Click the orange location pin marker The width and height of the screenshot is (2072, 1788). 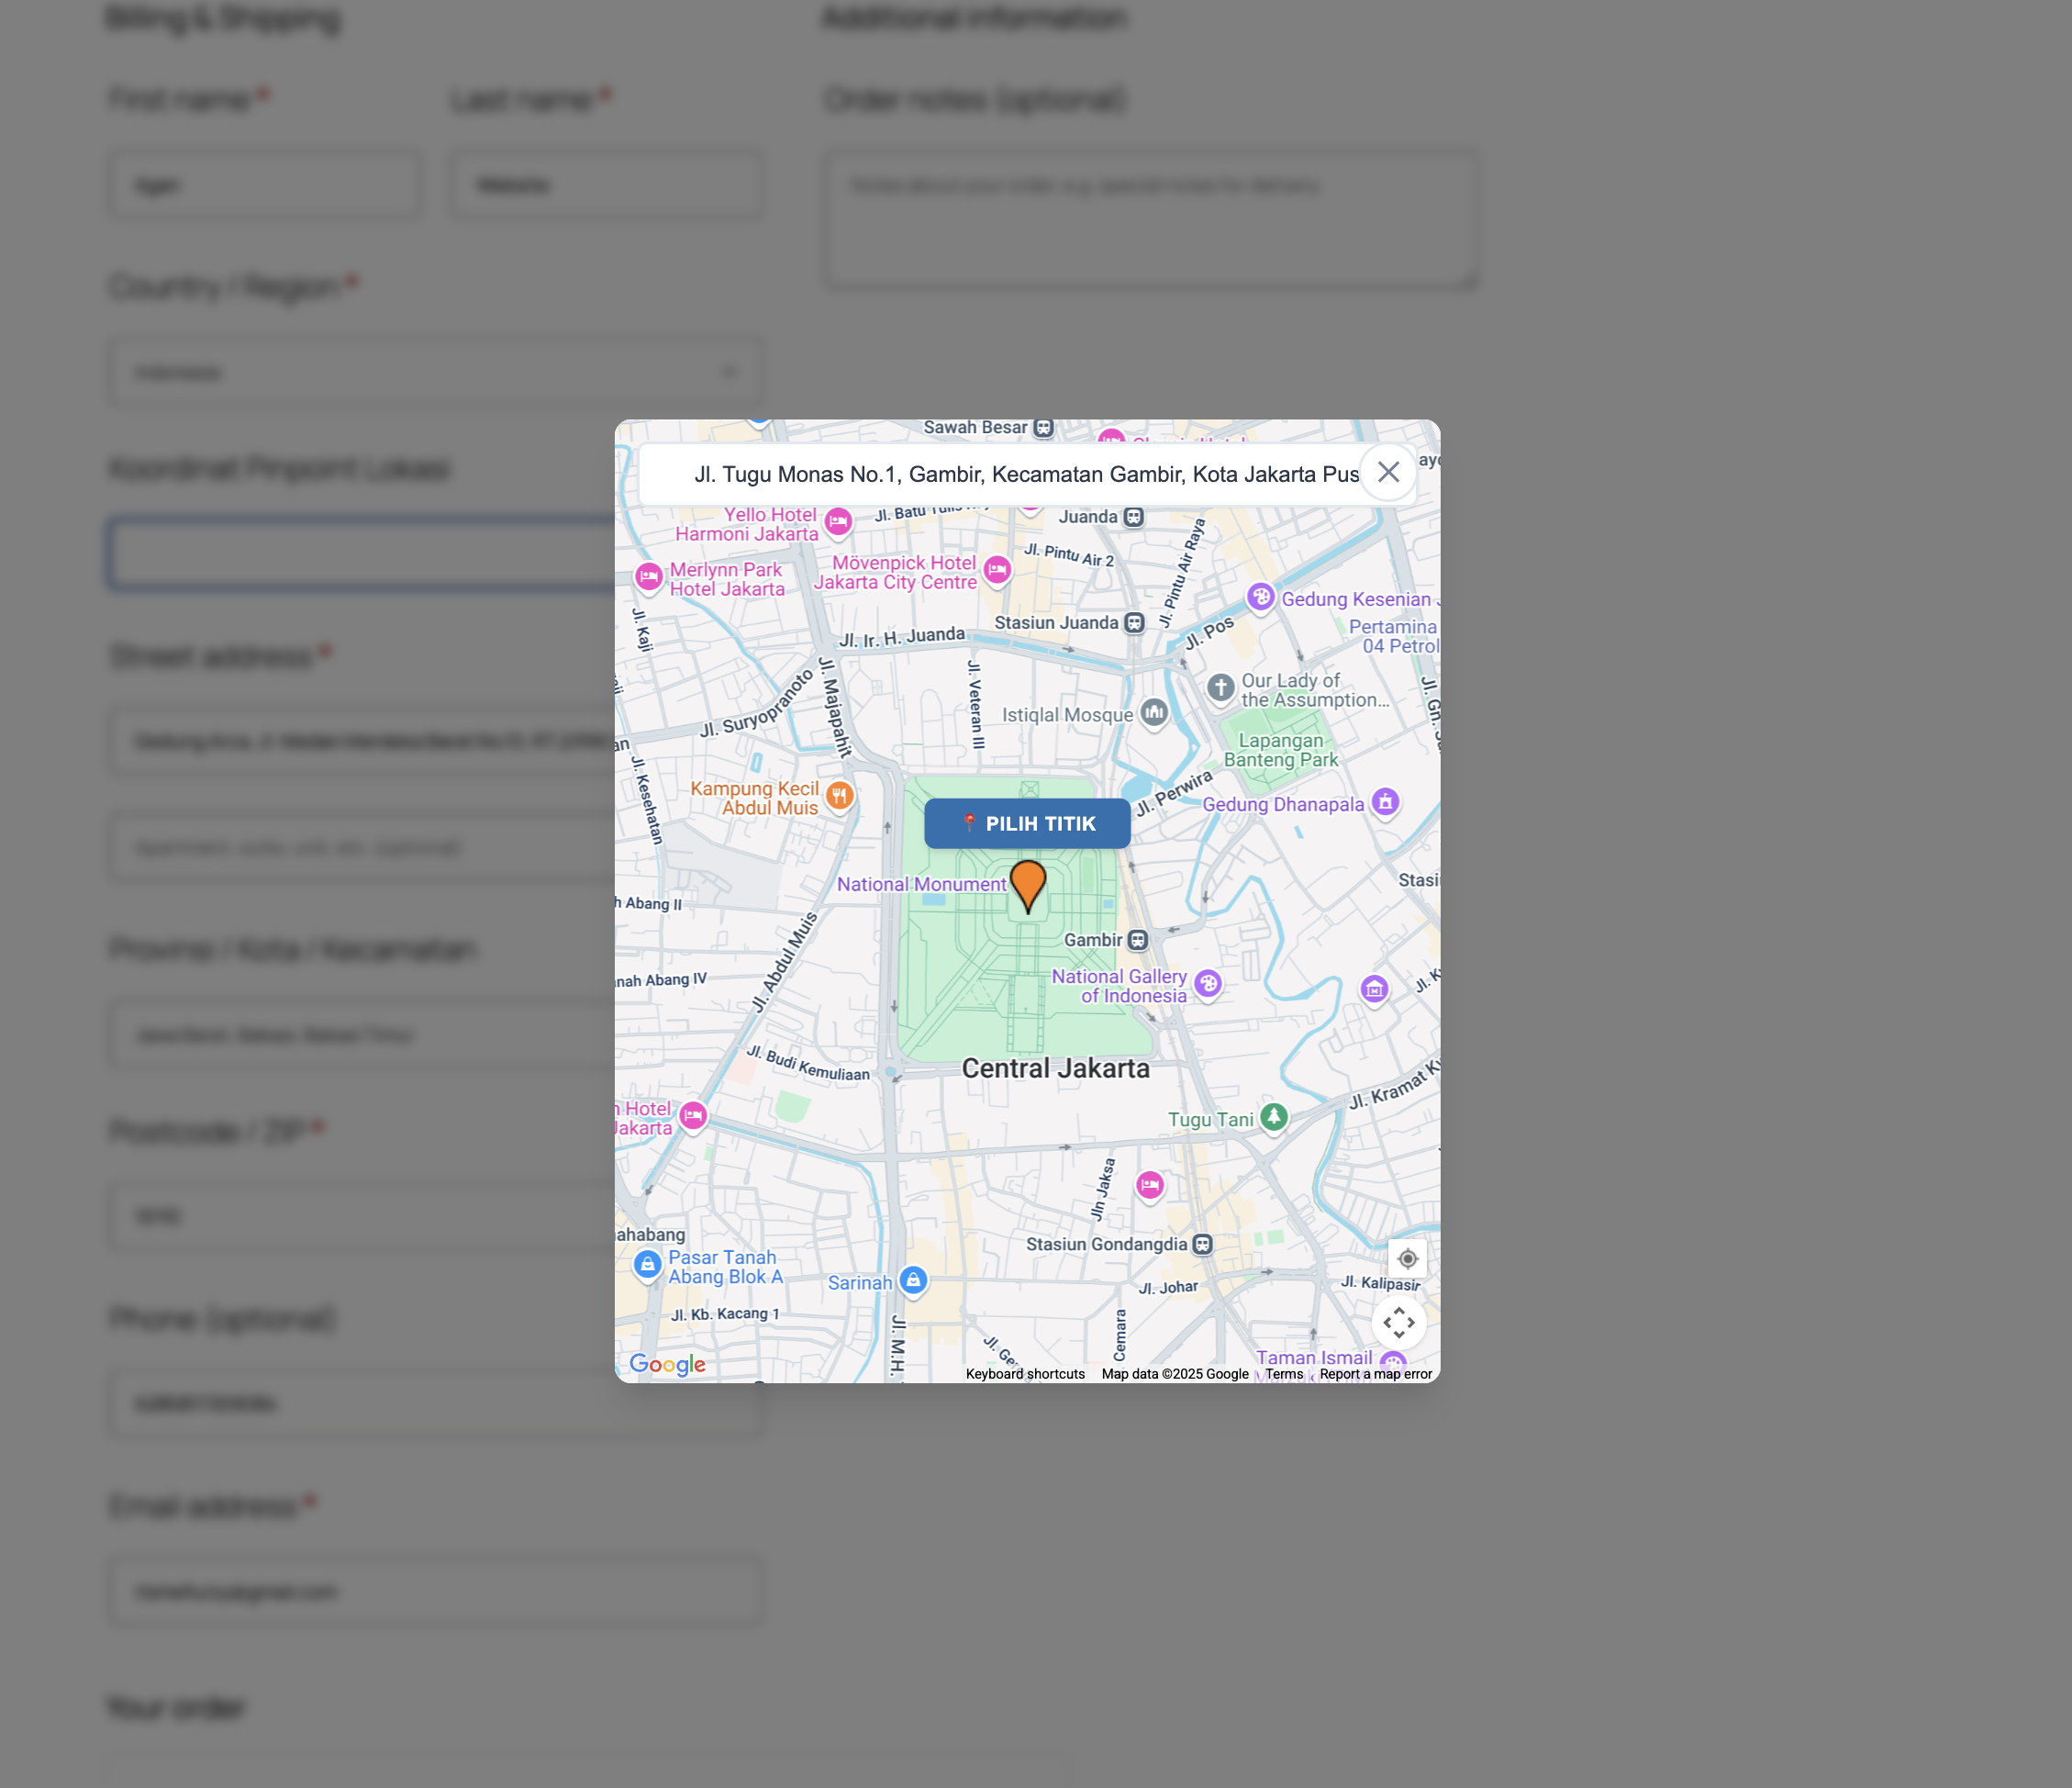[1028, 886]
